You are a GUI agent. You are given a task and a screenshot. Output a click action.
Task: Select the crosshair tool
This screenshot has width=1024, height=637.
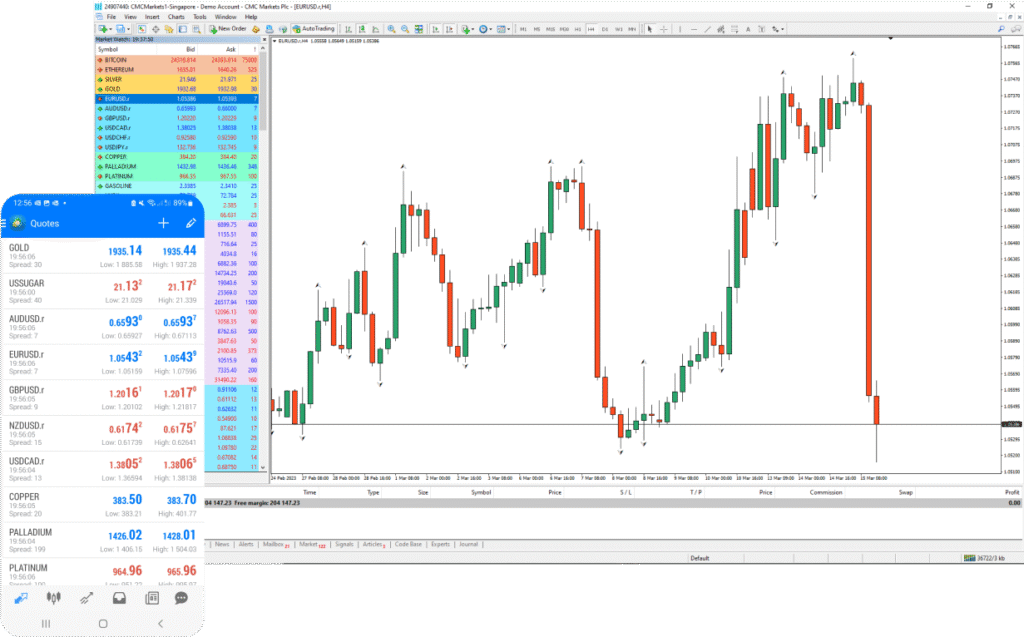point(664,29)
